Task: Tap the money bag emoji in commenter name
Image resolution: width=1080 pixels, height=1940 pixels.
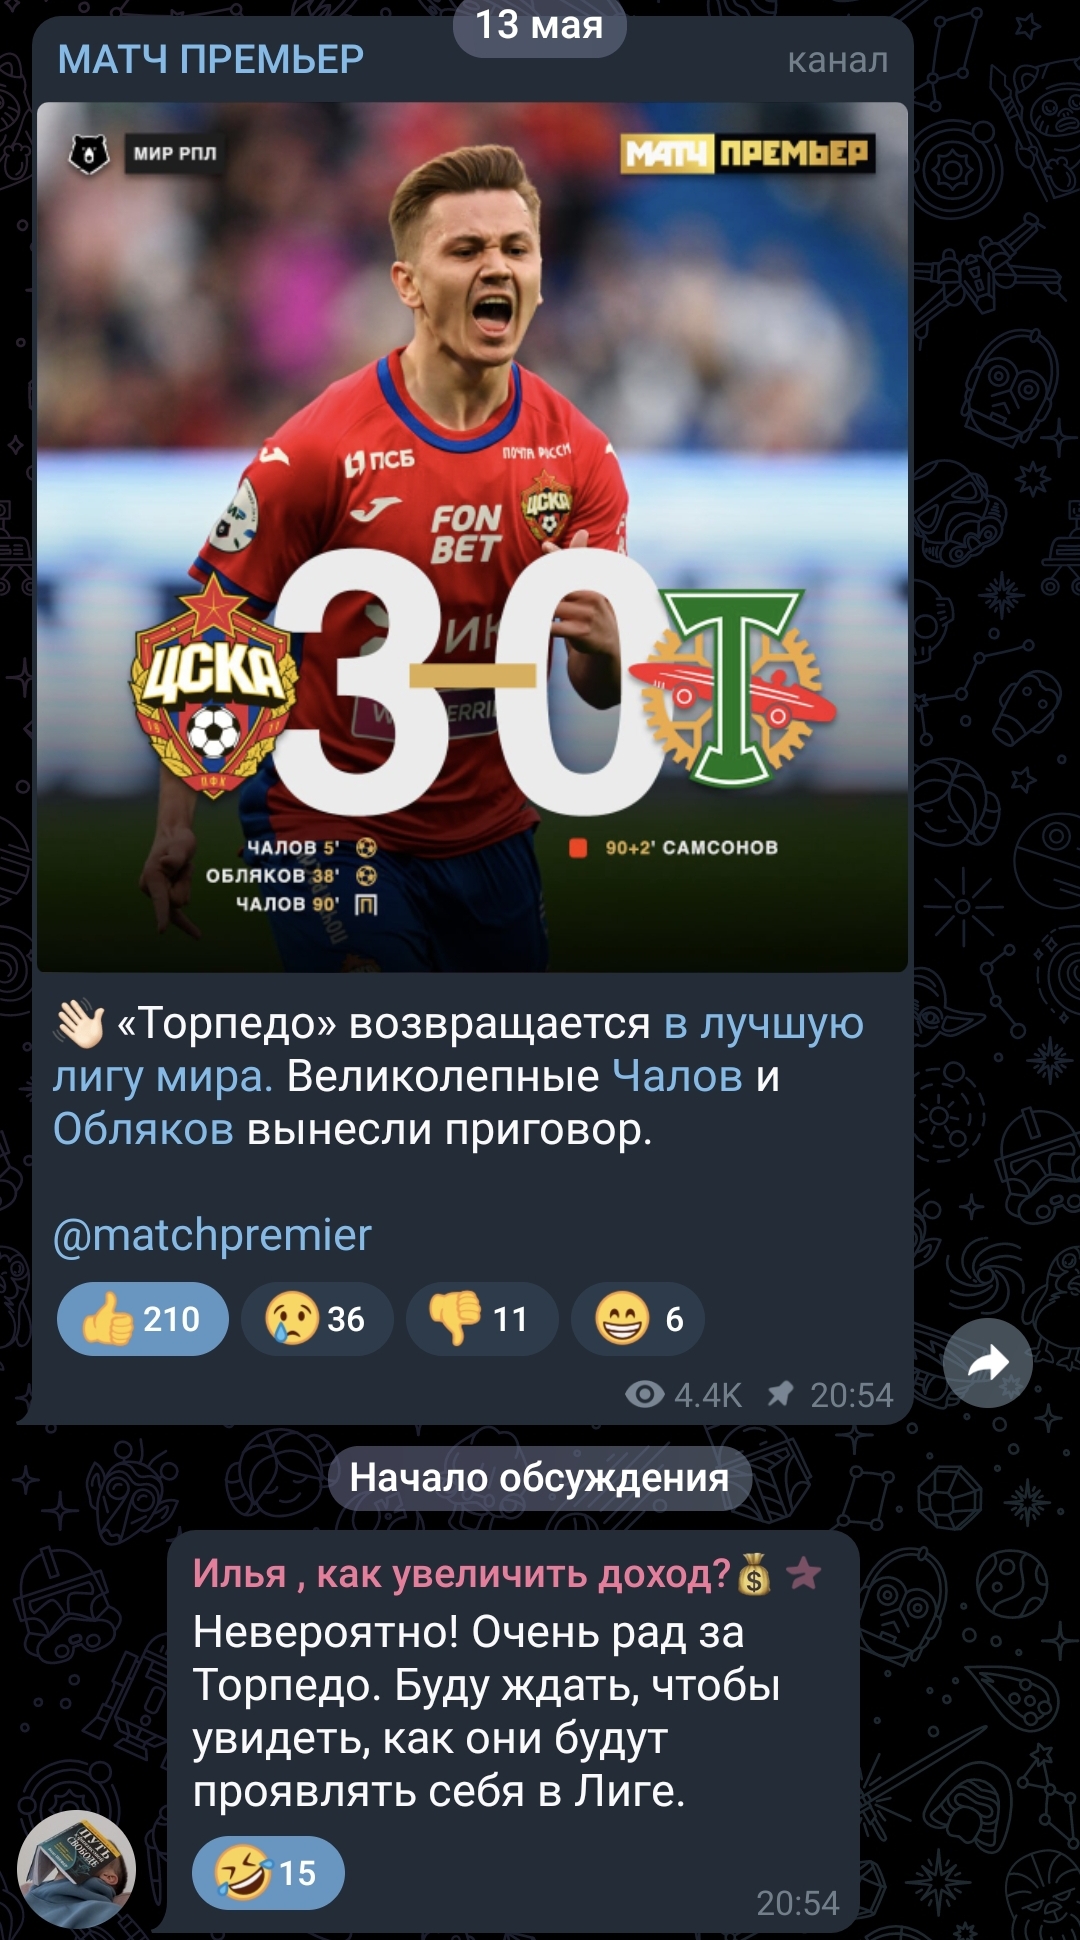Action: (754, 1575)
